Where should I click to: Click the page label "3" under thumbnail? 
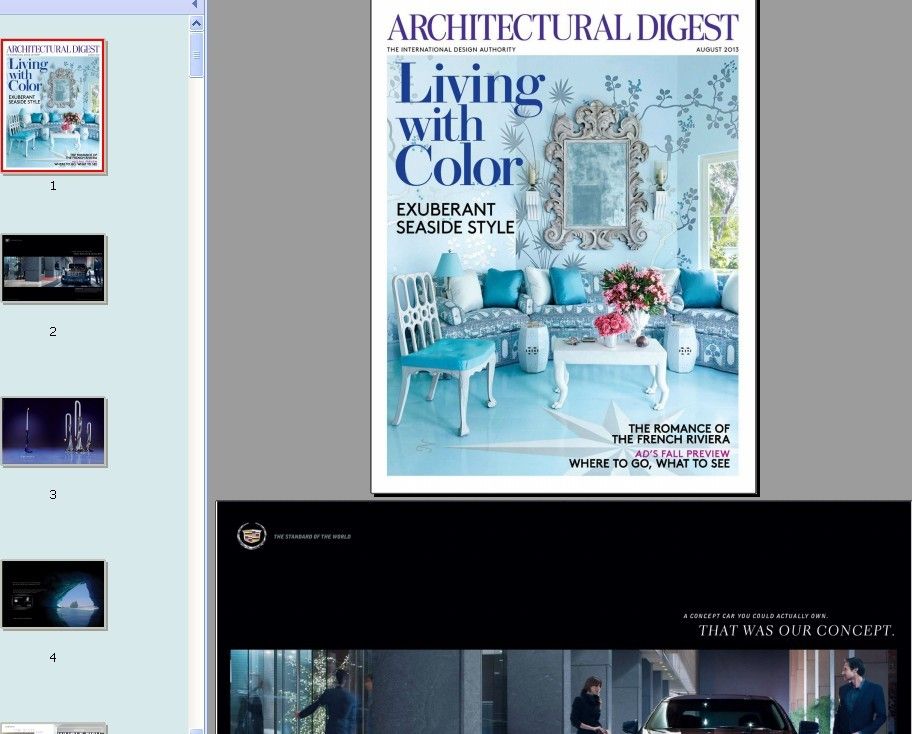point(53,494)
